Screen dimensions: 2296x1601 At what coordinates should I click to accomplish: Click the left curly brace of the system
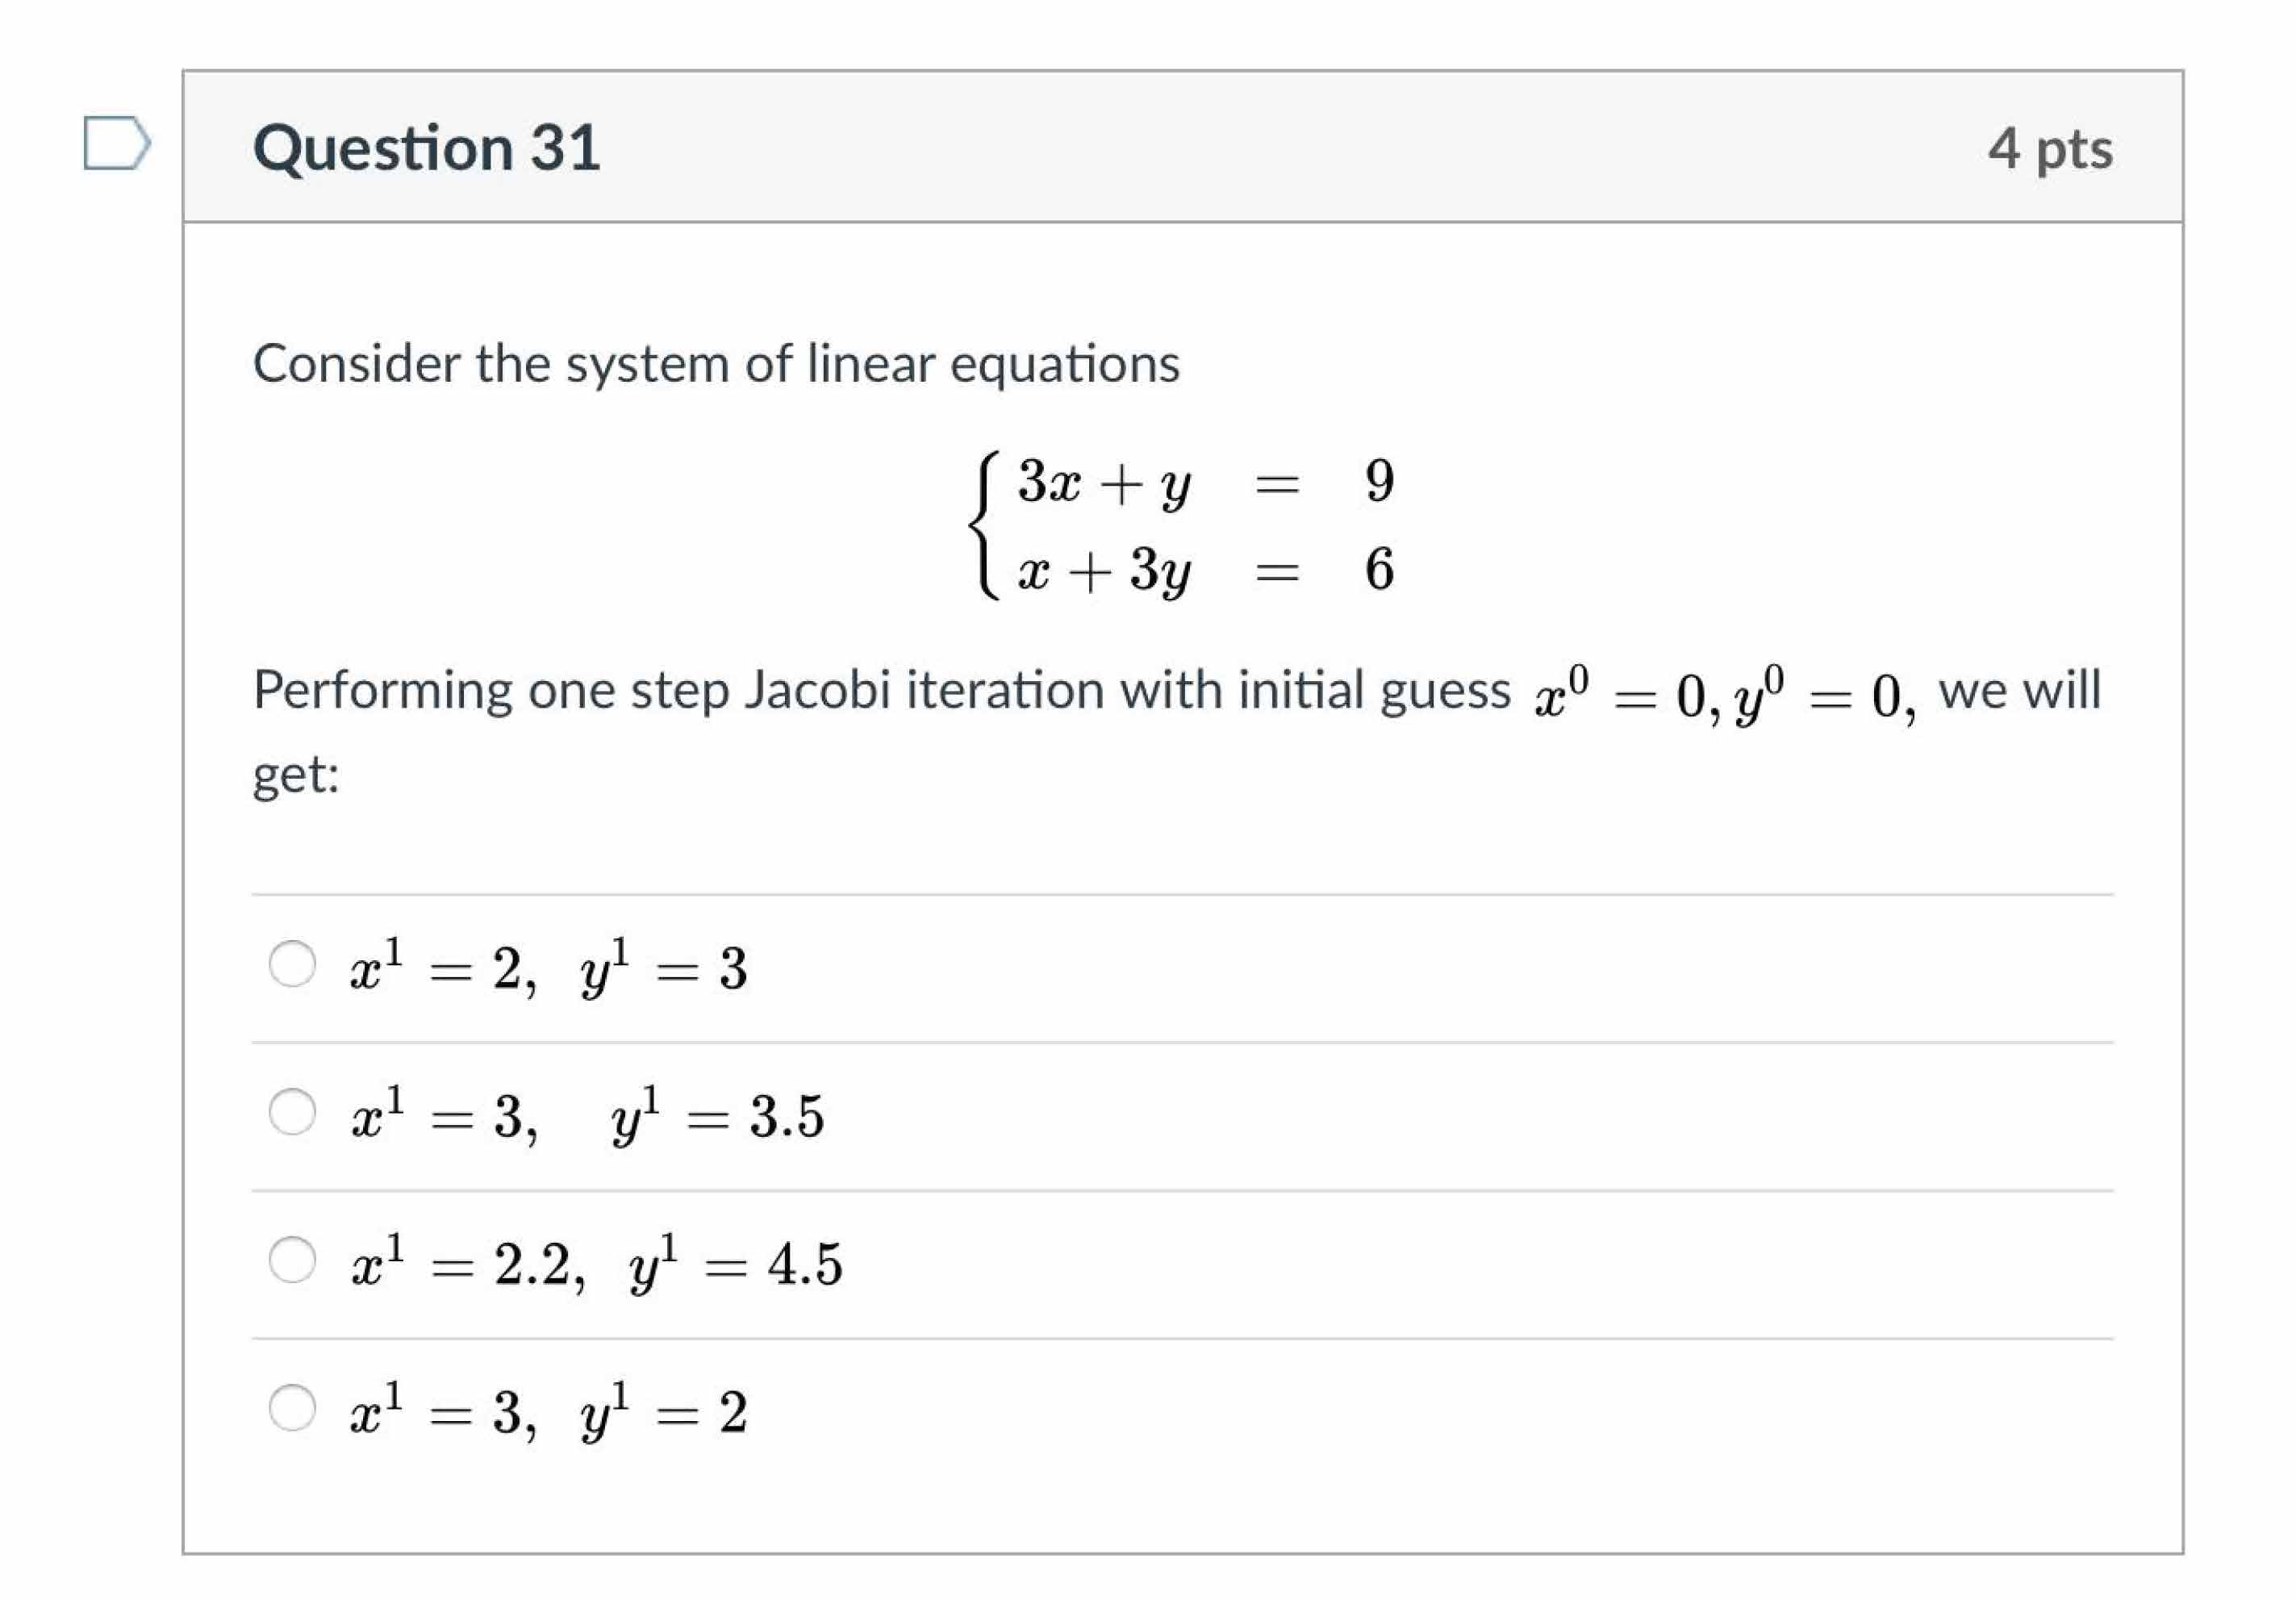tap(984, 525)
